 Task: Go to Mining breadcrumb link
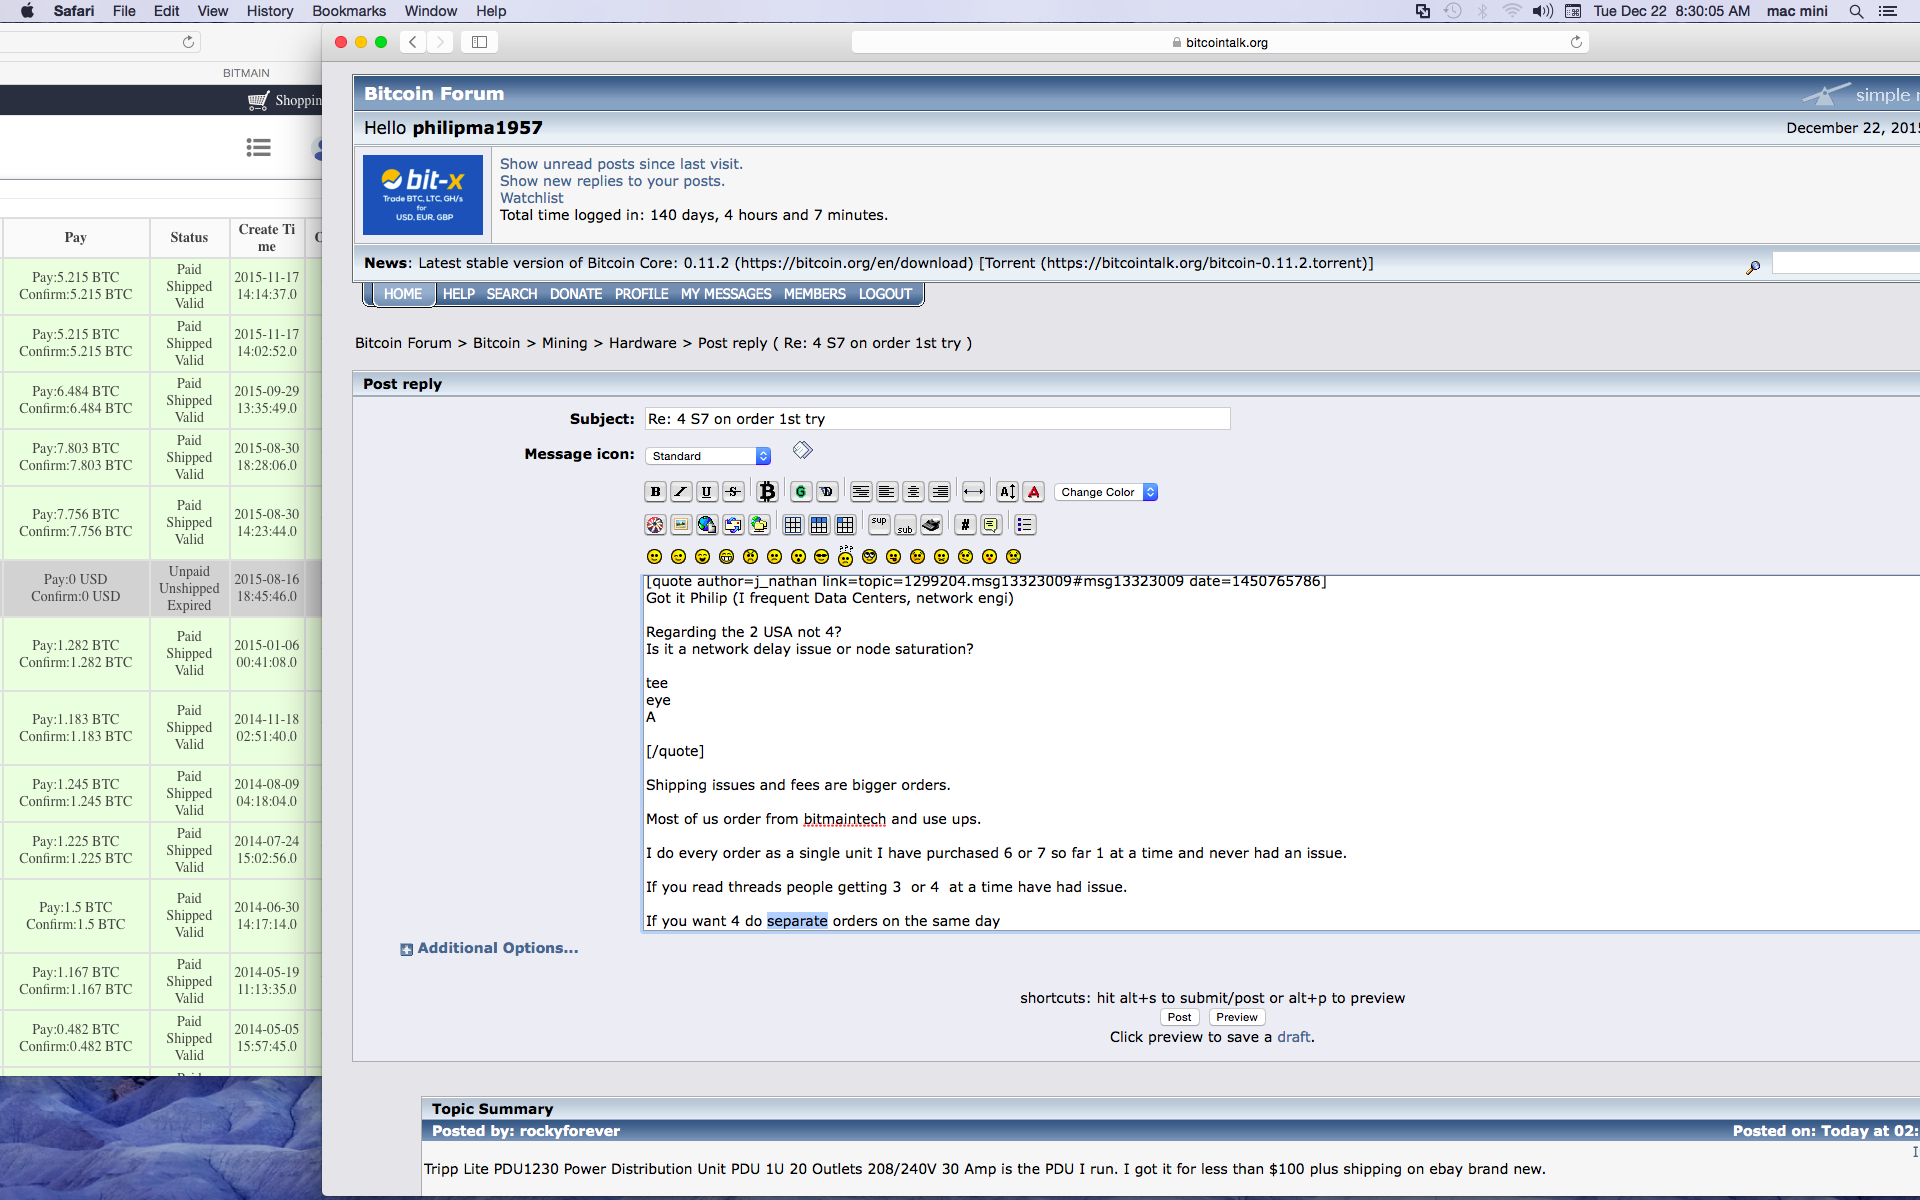(565, 343)
